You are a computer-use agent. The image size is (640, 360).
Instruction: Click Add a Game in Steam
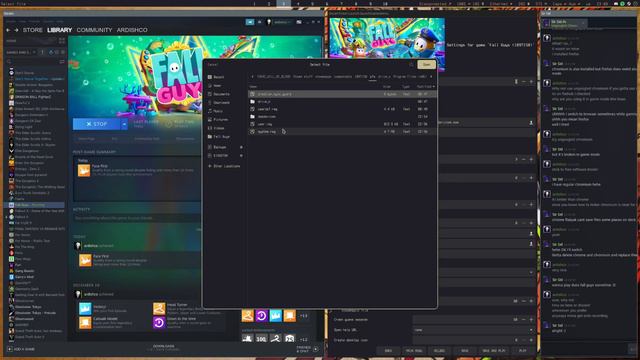coord(21,349)
